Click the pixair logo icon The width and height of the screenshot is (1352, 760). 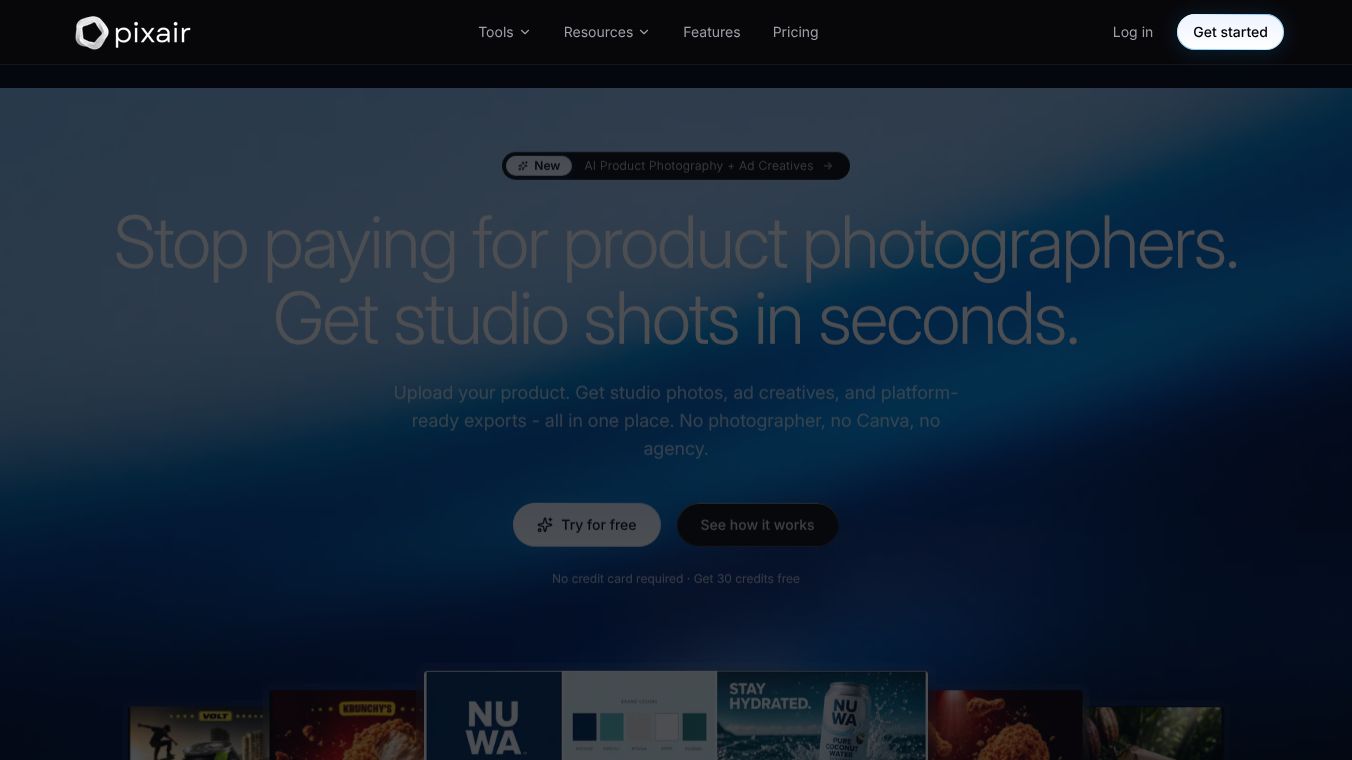(91, 33)
